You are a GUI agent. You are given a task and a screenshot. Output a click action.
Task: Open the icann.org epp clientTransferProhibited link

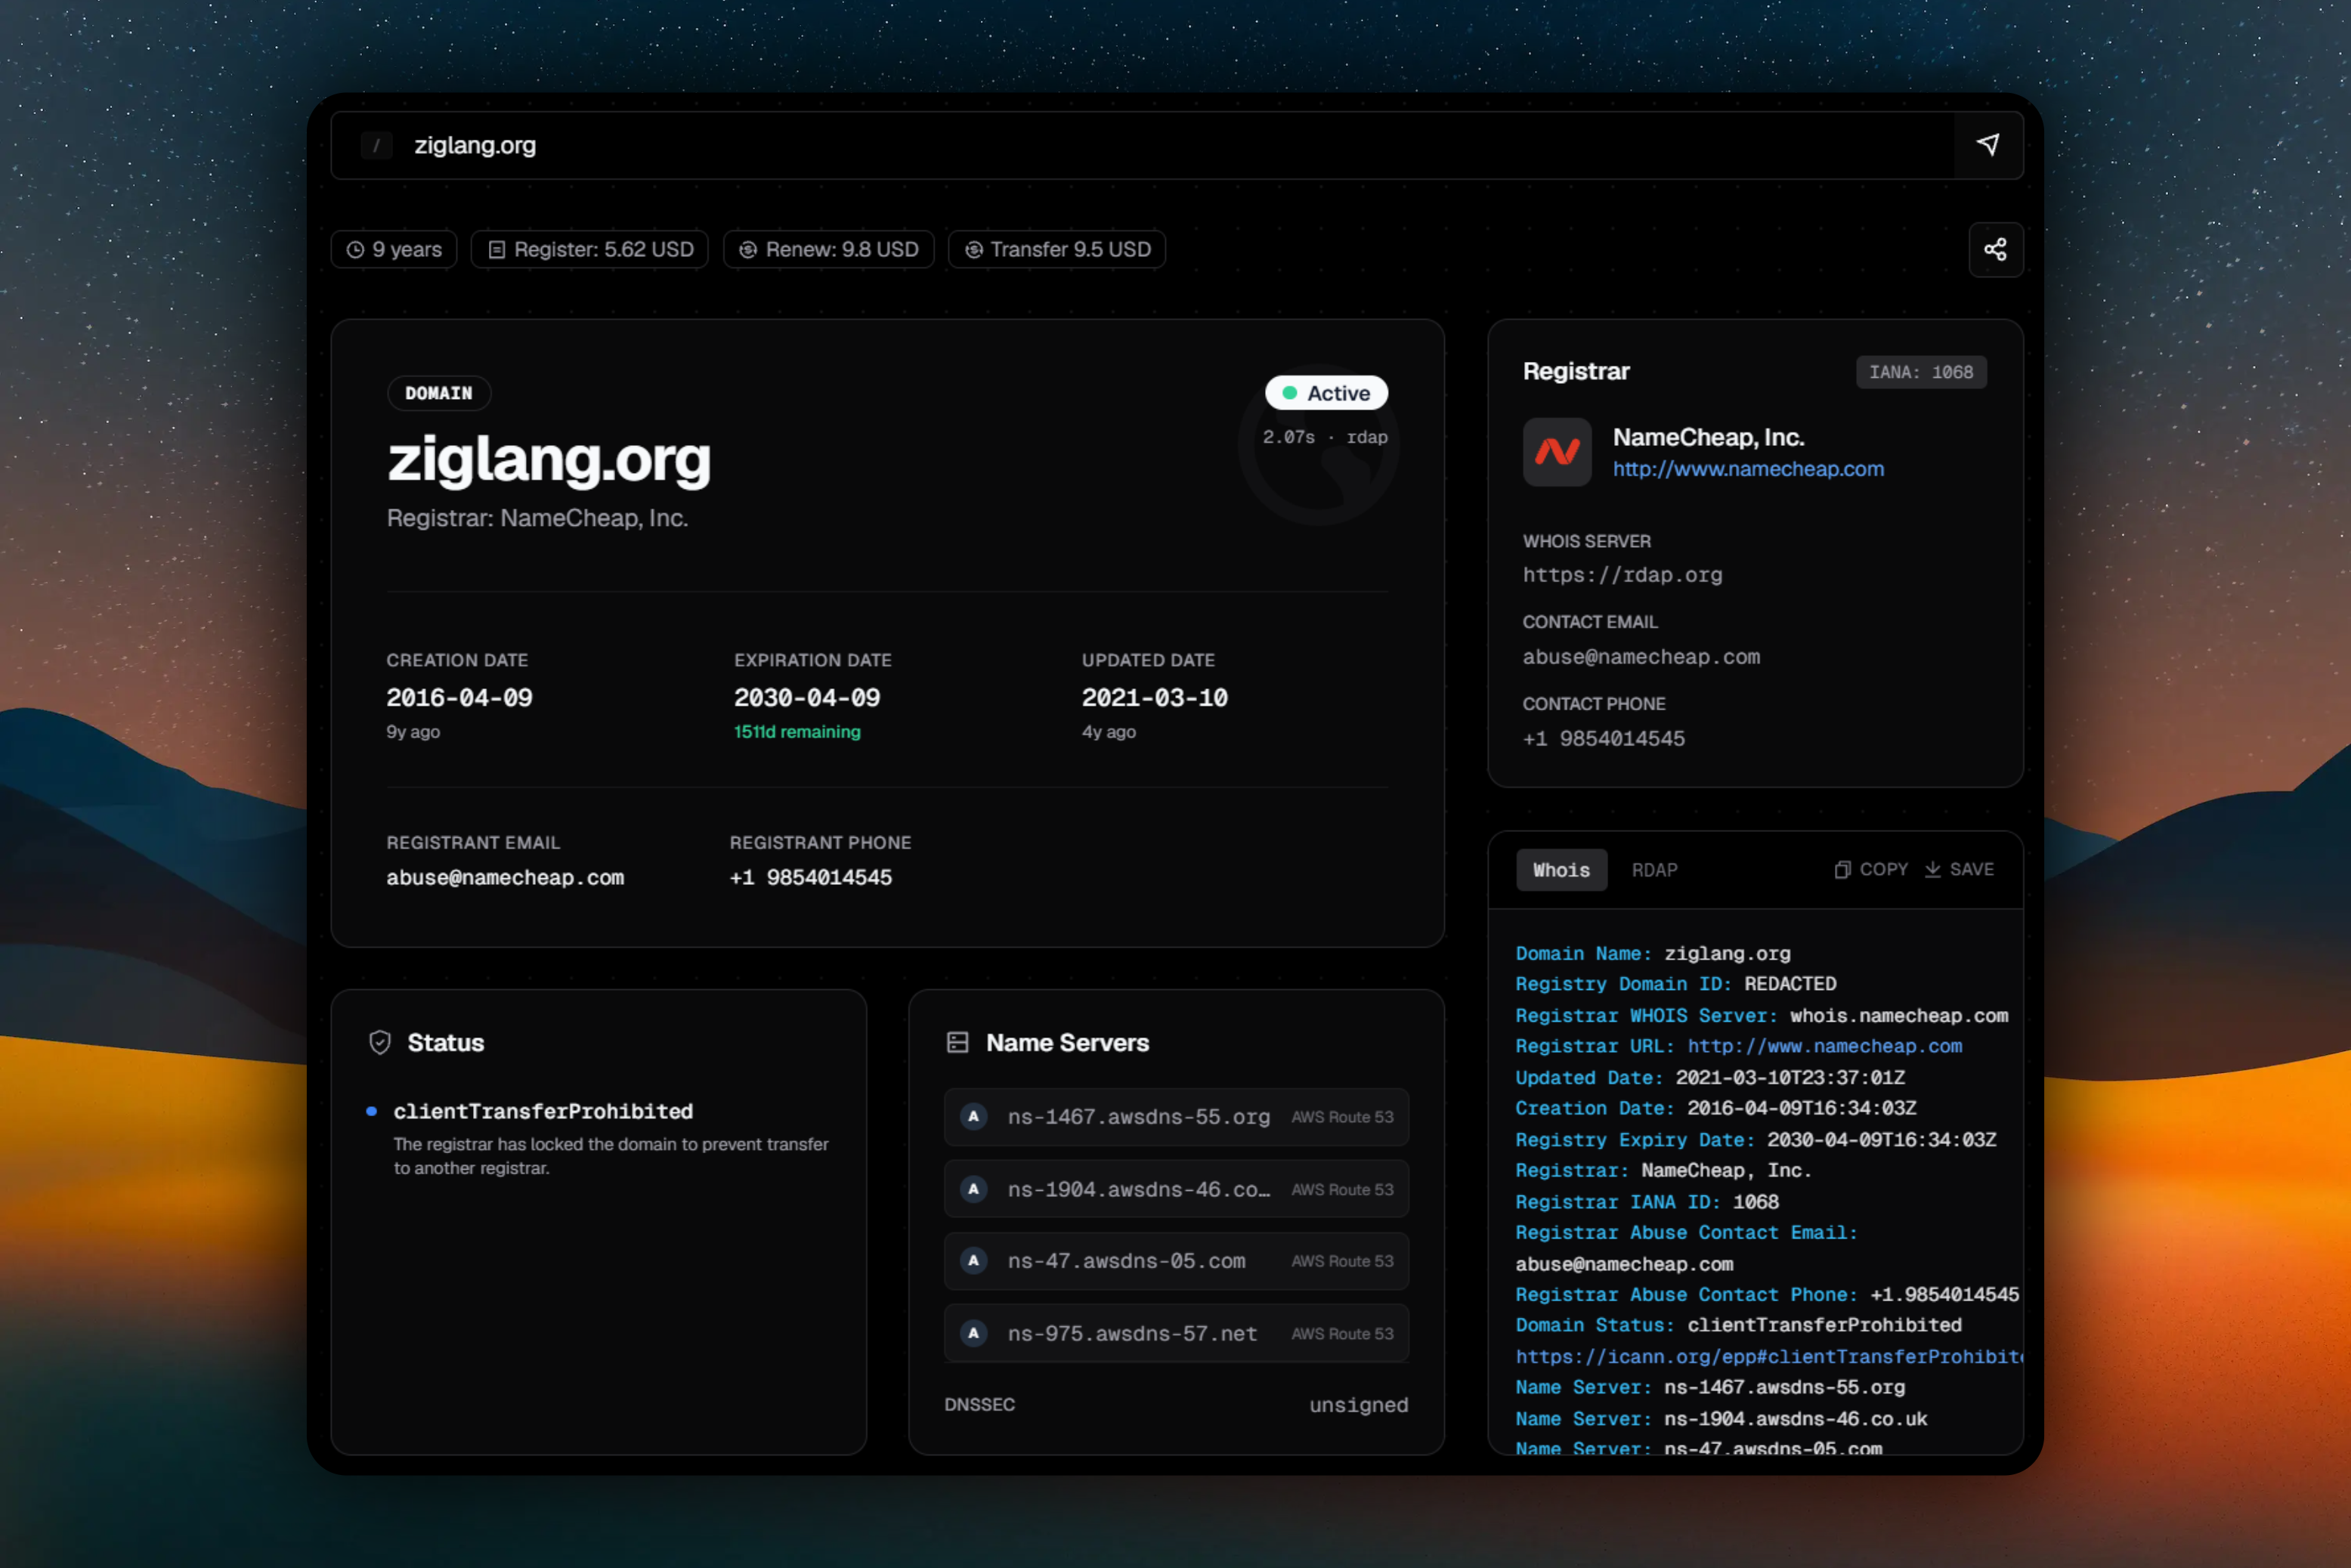click(1768, 1356)
